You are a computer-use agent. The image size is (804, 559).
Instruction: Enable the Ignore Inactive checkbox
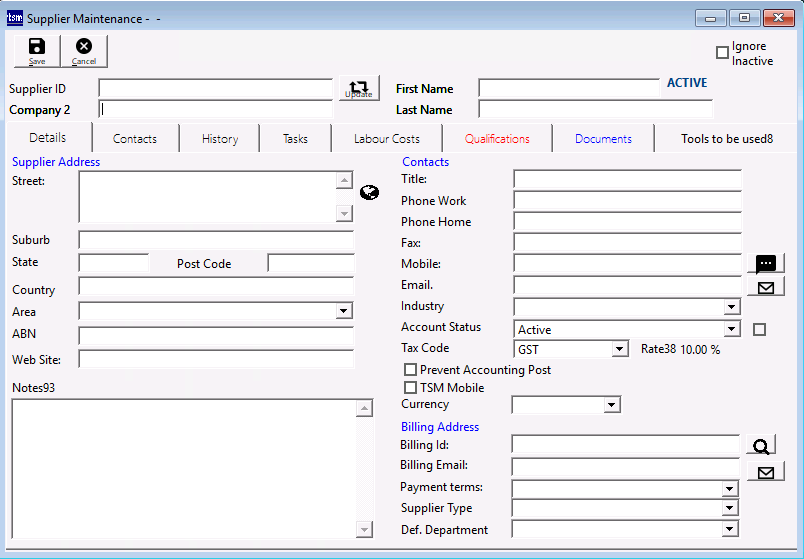pyautogui.click(x=722, y=53)
